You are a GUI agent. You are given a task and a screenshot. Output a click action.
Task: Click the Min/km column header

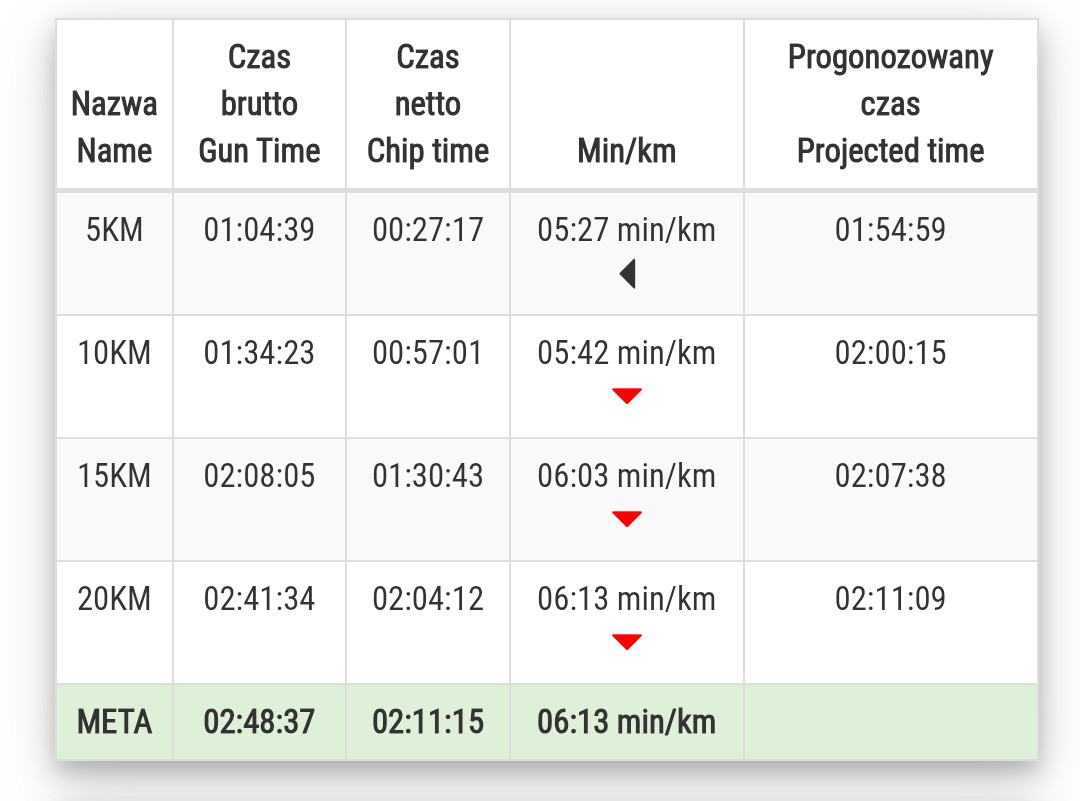pos(627,151)
